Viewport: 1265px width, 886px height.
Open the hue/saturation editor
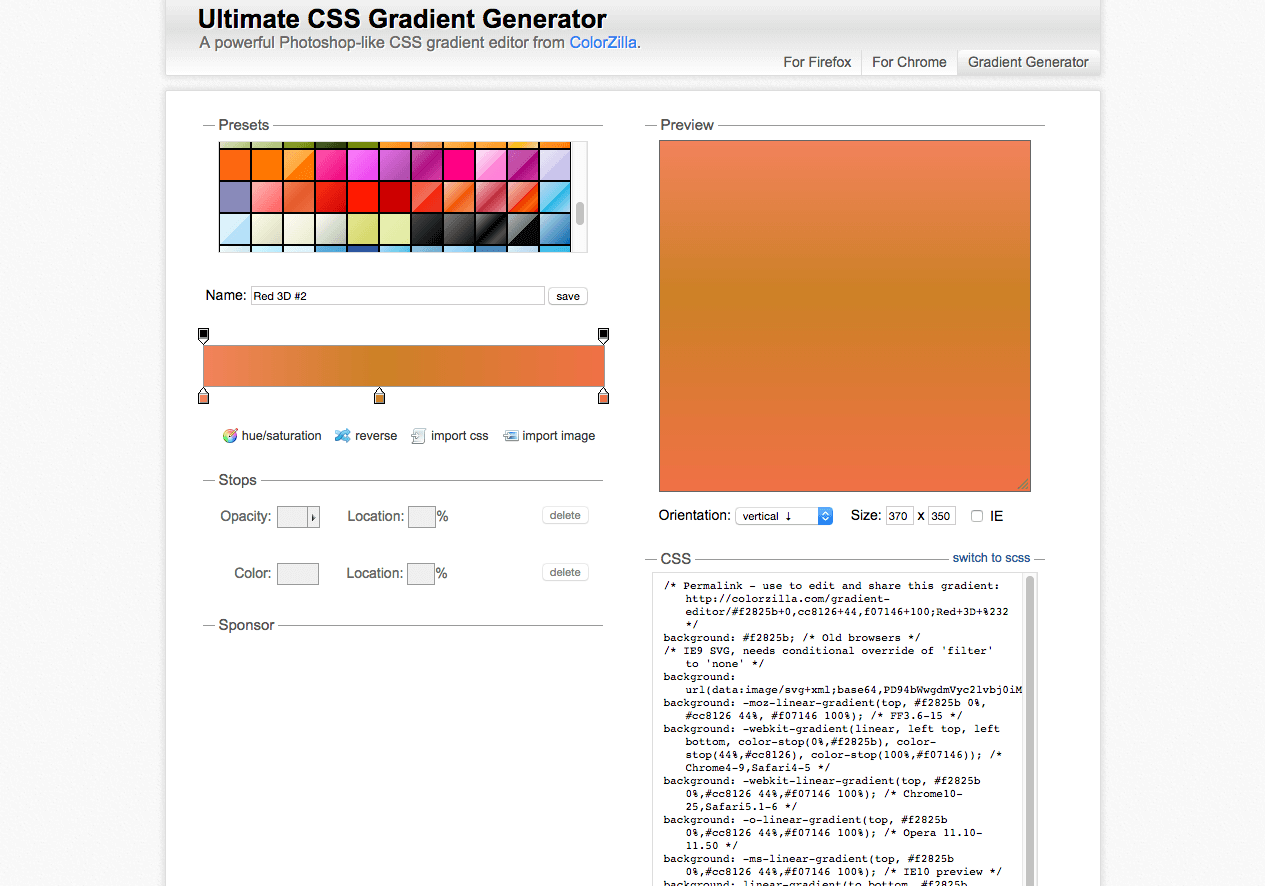tap(272, 435)
